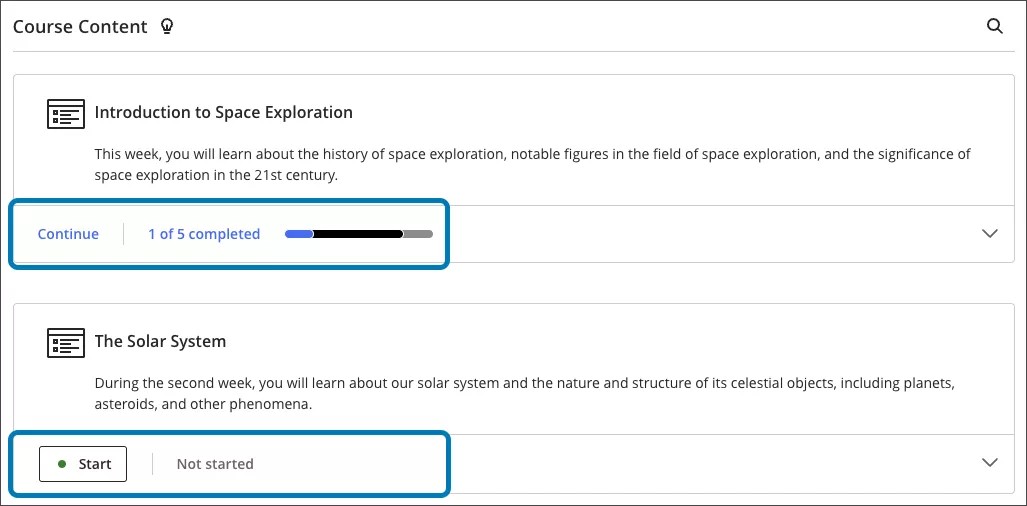The image size is (1027, 506).
Task: Click the Continue link
Action: point(68,234)
